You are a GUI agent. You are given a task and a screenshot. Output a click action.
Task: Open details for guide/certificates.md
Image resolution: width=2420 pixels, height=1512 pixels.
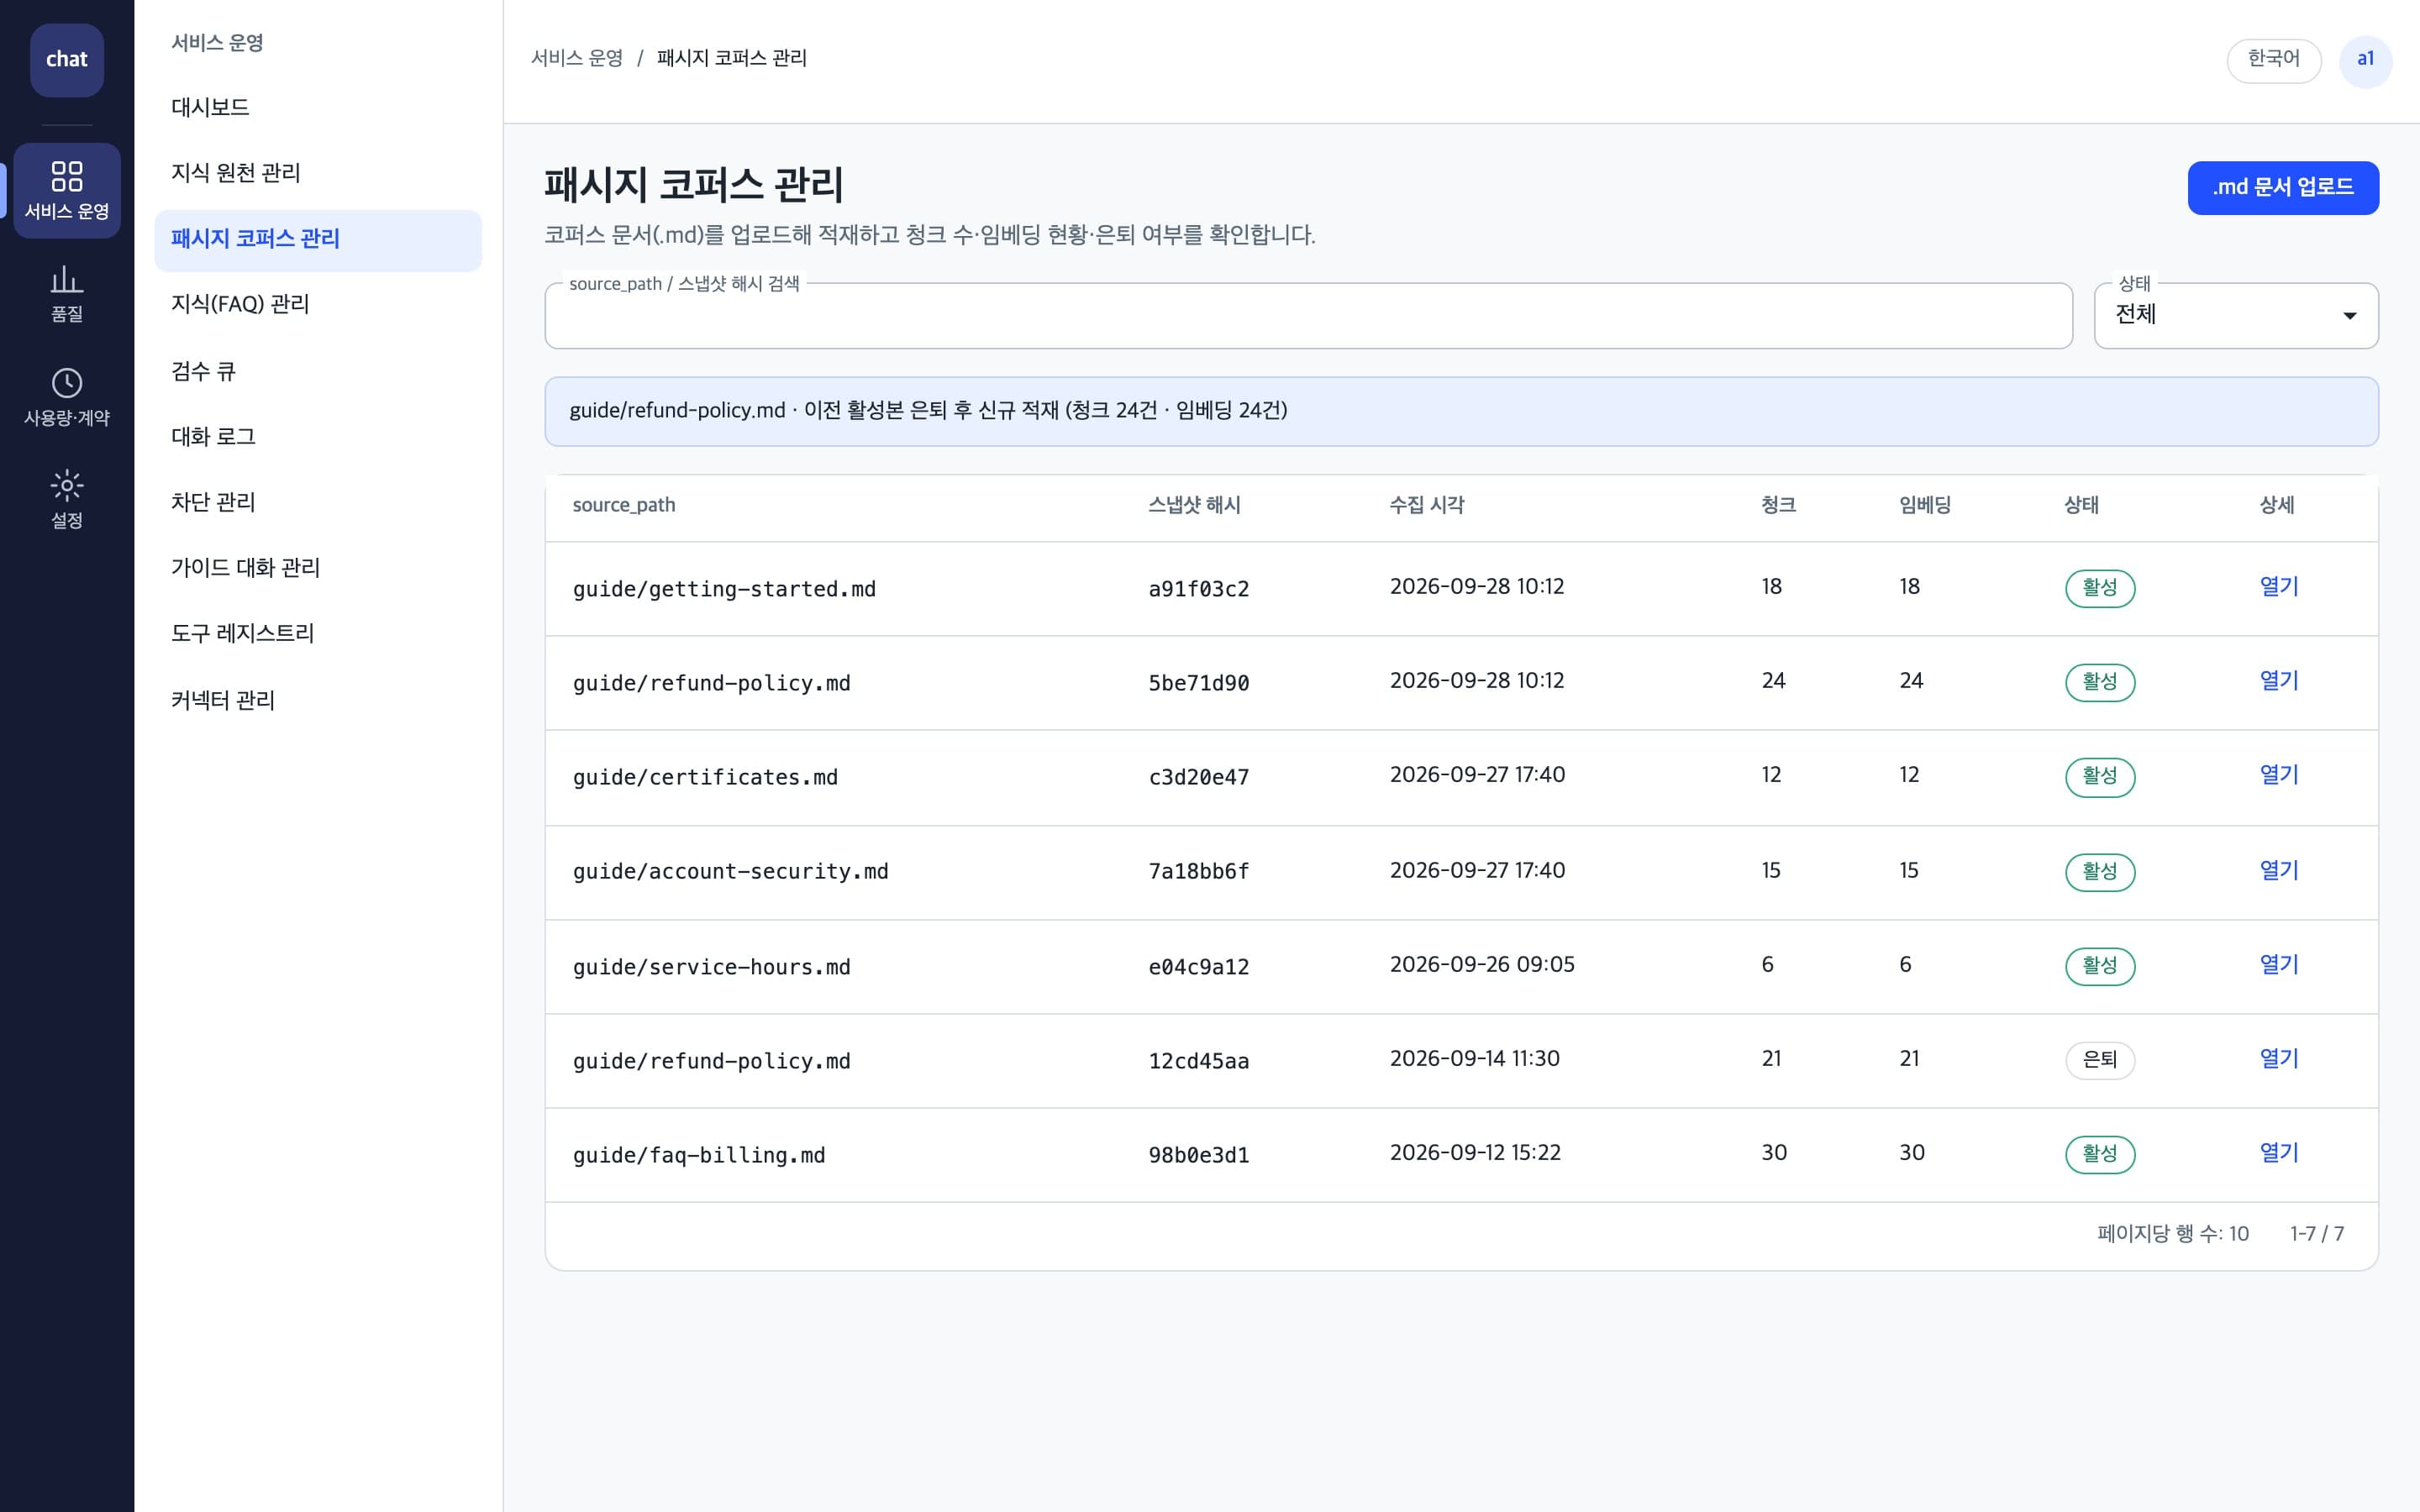2279,775
